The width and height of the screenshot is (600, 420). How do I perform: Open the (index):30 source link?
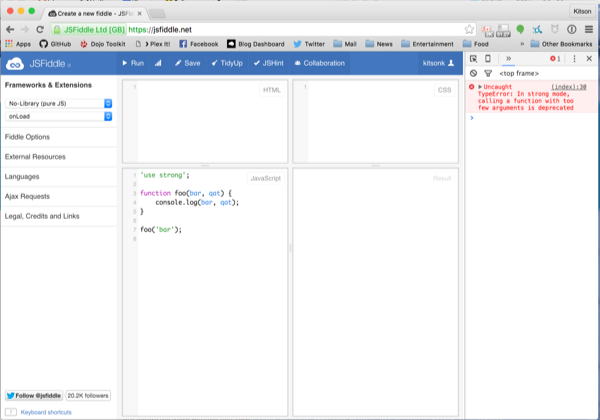click(569, 87)
